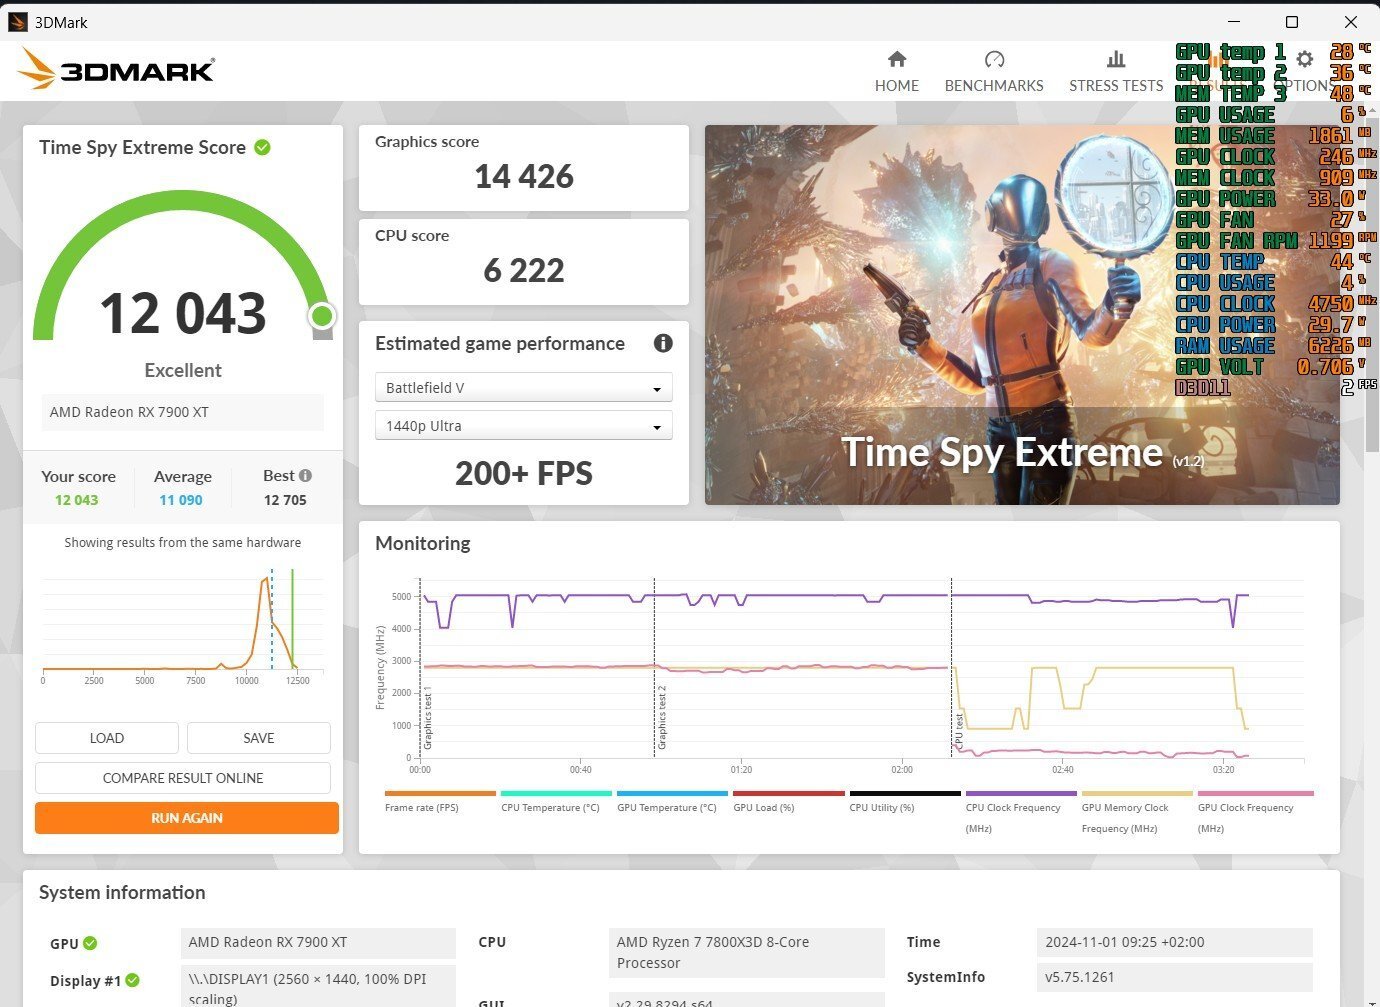
Task: Click Your score value 12 043
Action: tap(77, 500)
